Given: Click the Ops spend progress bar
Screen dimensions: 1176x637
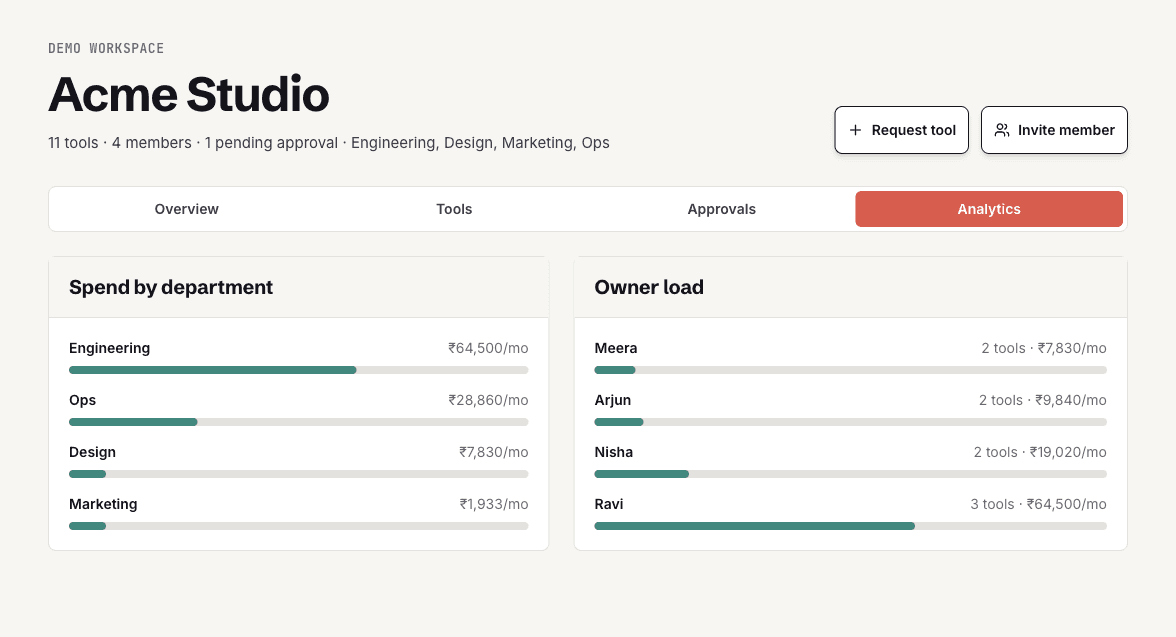Looking at the screenshot, I should point(298,422).
